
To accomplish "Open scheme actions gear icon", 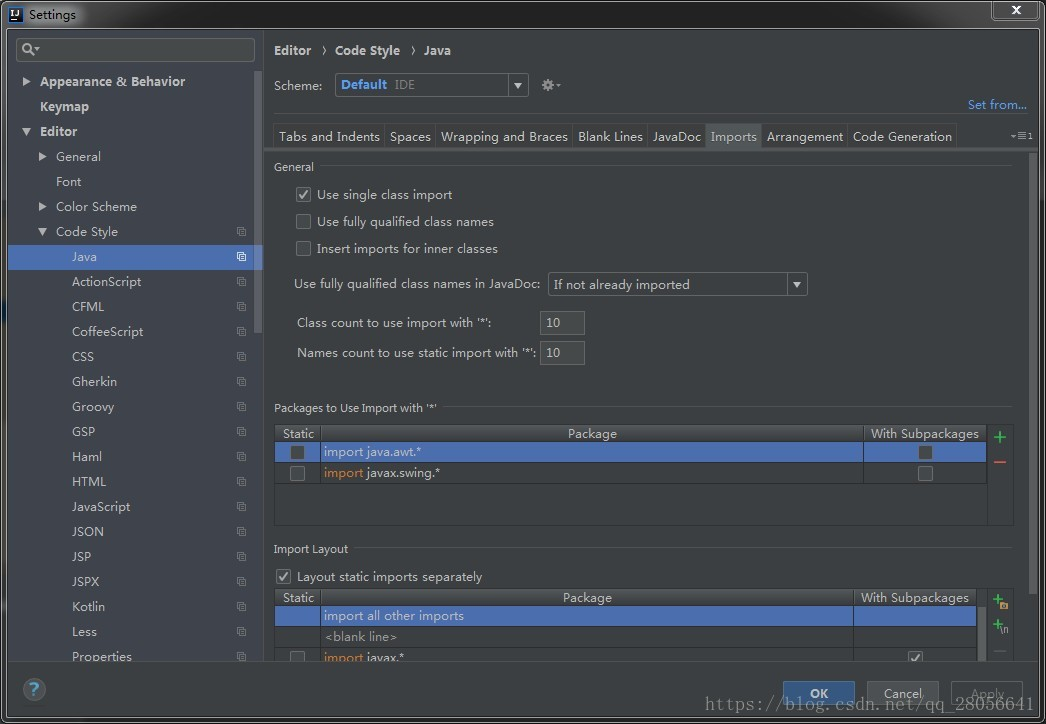I will [x=550, y=85].
